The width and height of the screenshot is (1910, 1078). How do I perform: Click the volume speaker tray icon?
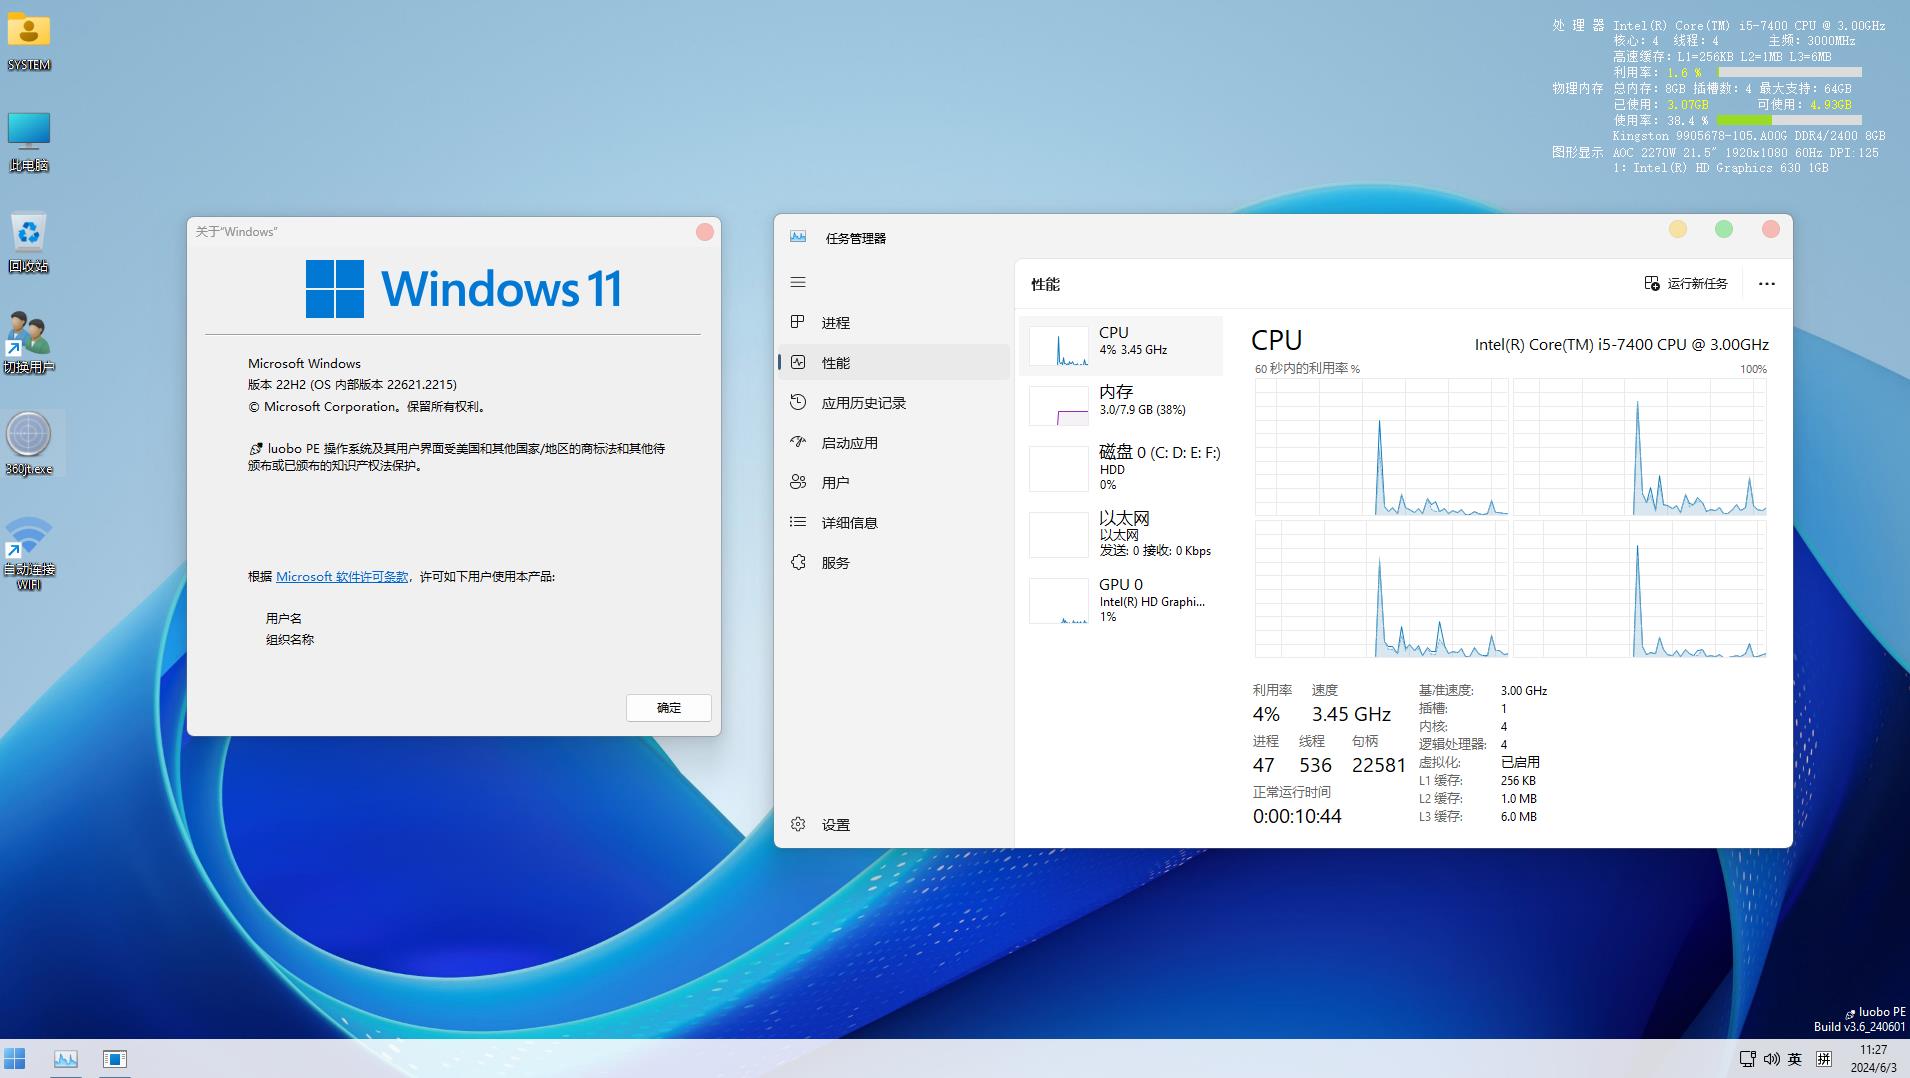pos(1772,1059)
